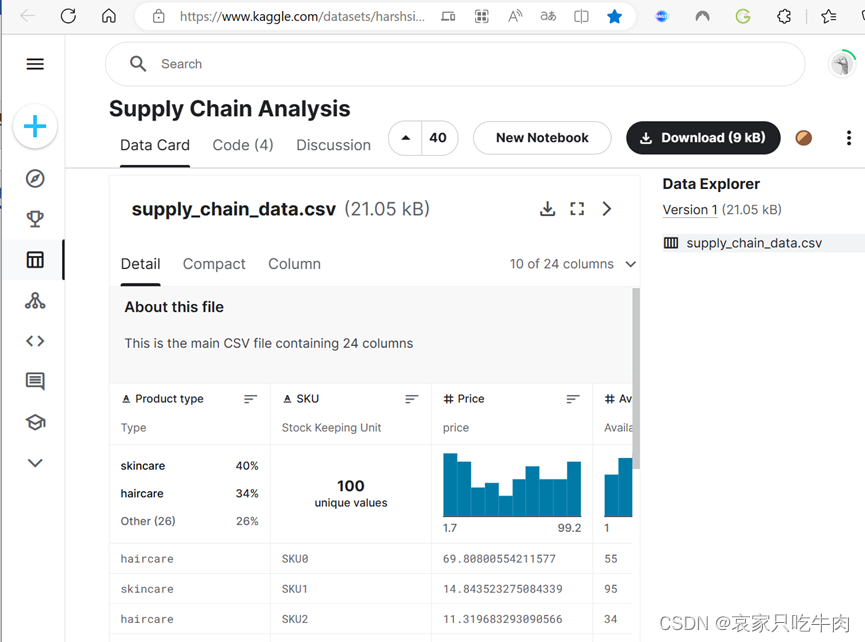Select the Column view tab
865x642 pixels.
(x=294, y=264)
